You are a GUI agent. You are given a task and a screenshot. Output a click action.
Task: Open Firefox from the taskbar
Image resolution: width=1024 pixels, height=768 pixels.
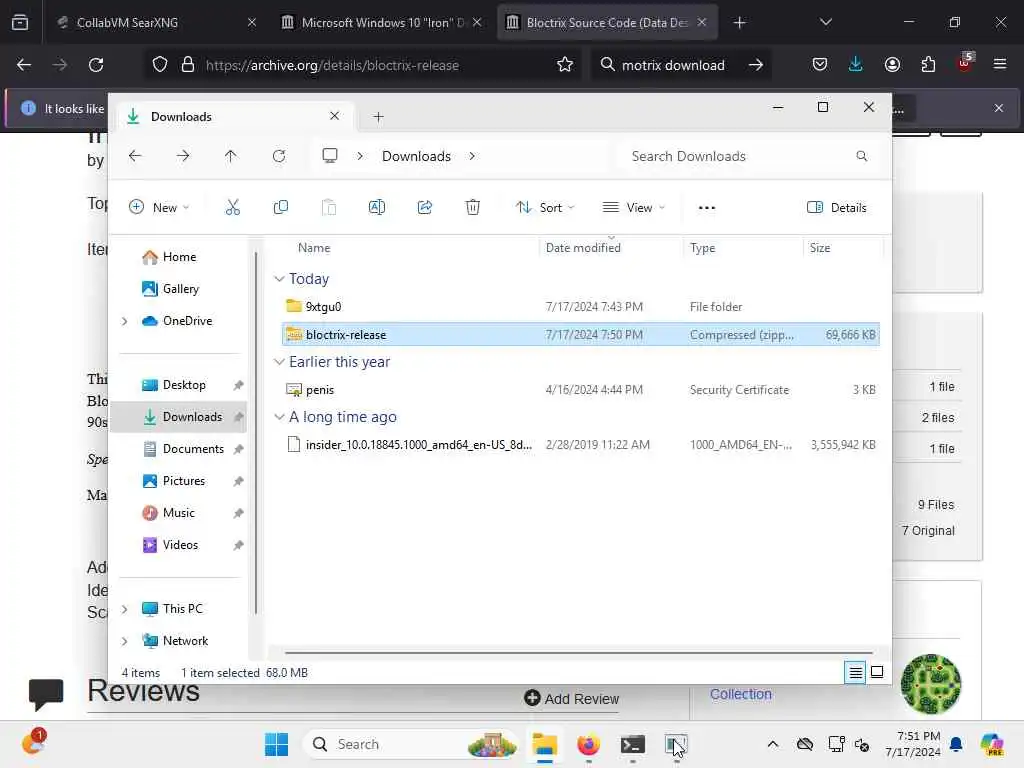588,744
